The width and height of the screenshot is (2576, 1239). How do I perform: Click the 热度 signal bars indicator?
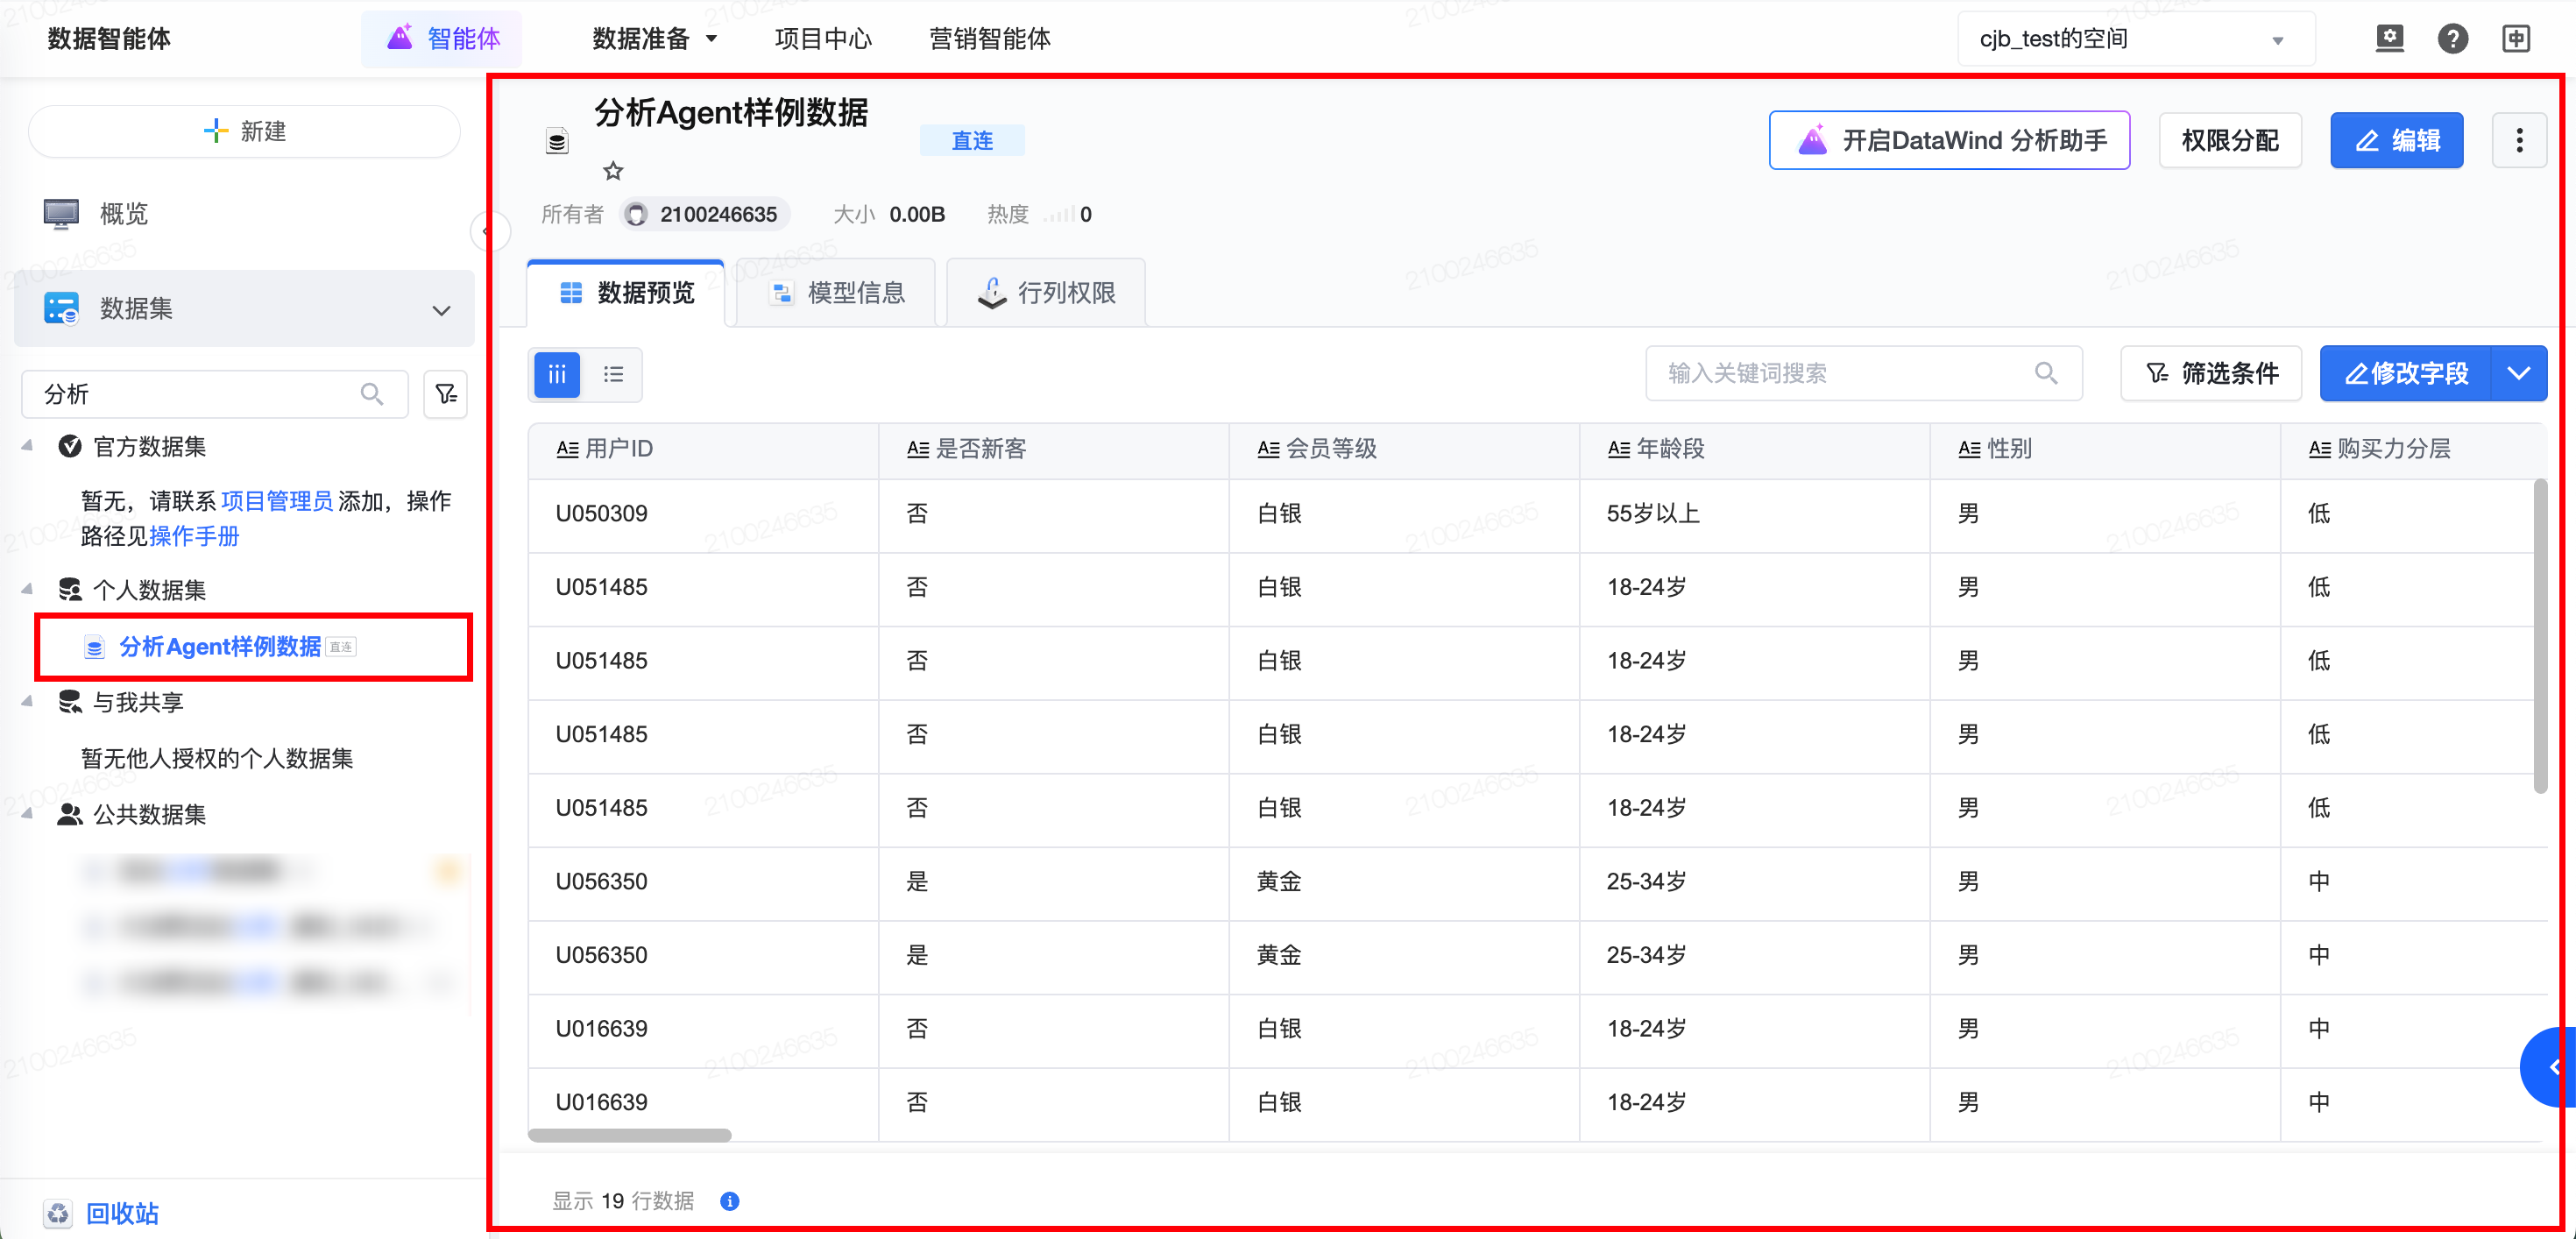coord(1059,214)
